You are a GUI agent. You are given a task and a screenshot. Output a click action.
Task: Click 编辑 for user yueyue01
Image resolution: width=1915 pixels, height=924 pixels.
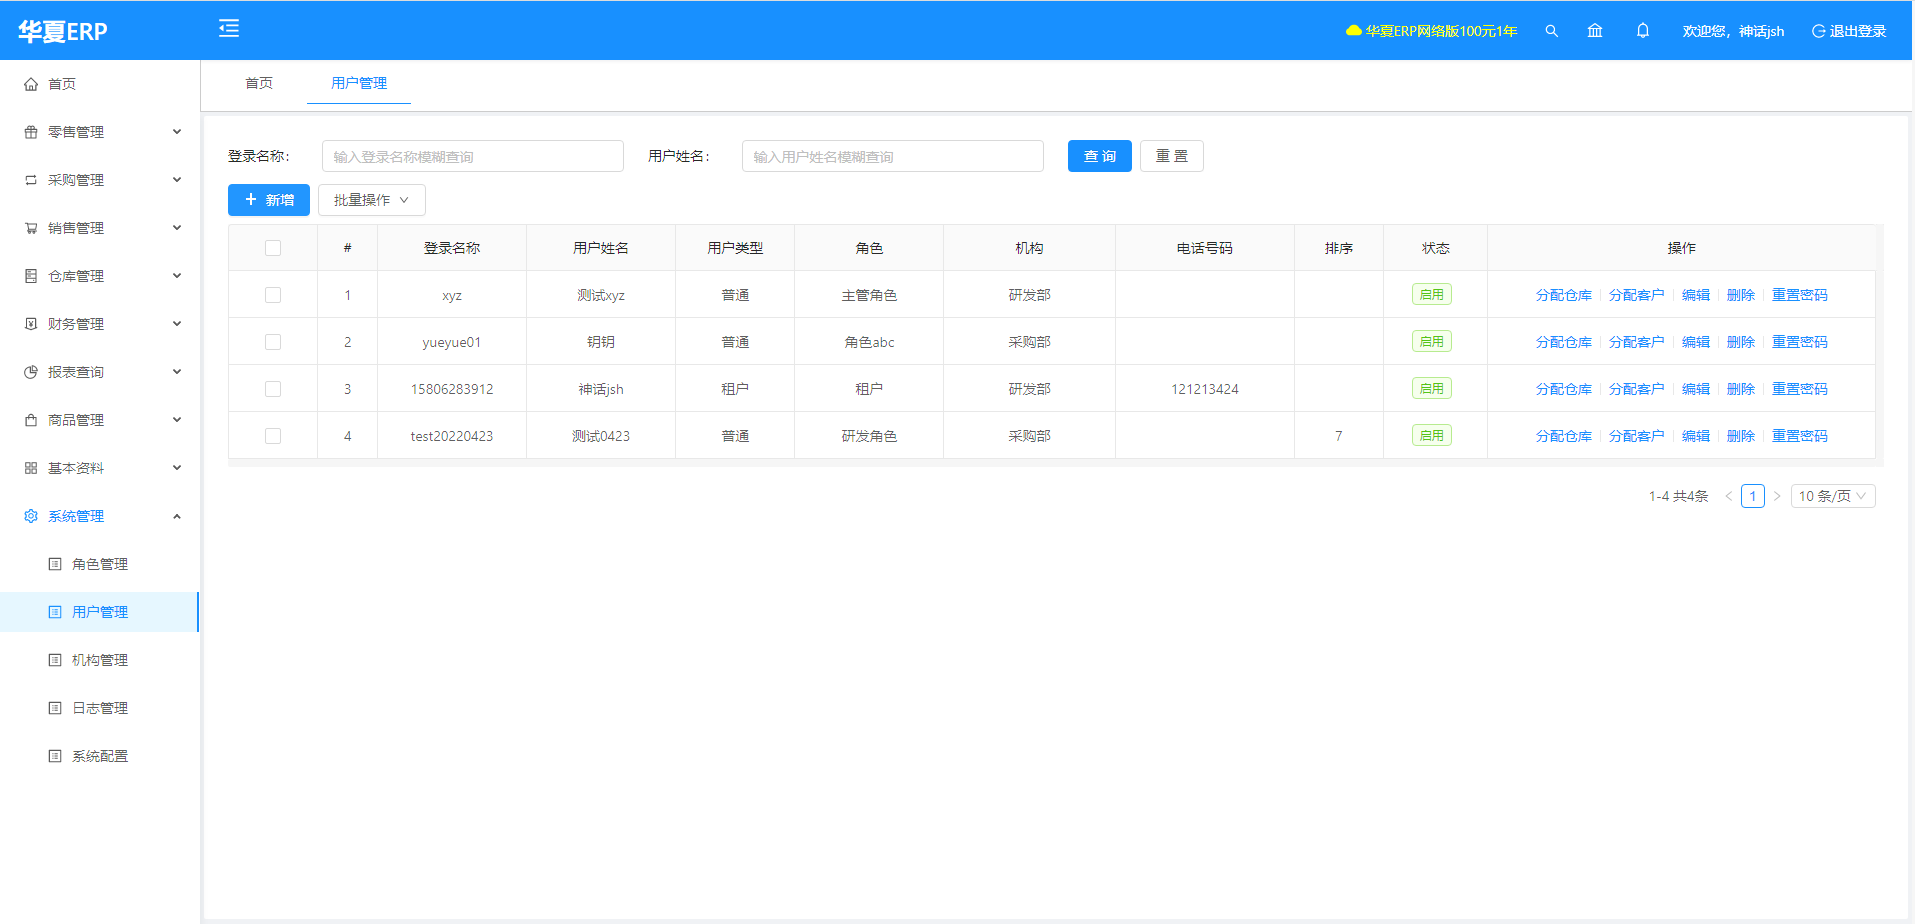pos(1696,342)
